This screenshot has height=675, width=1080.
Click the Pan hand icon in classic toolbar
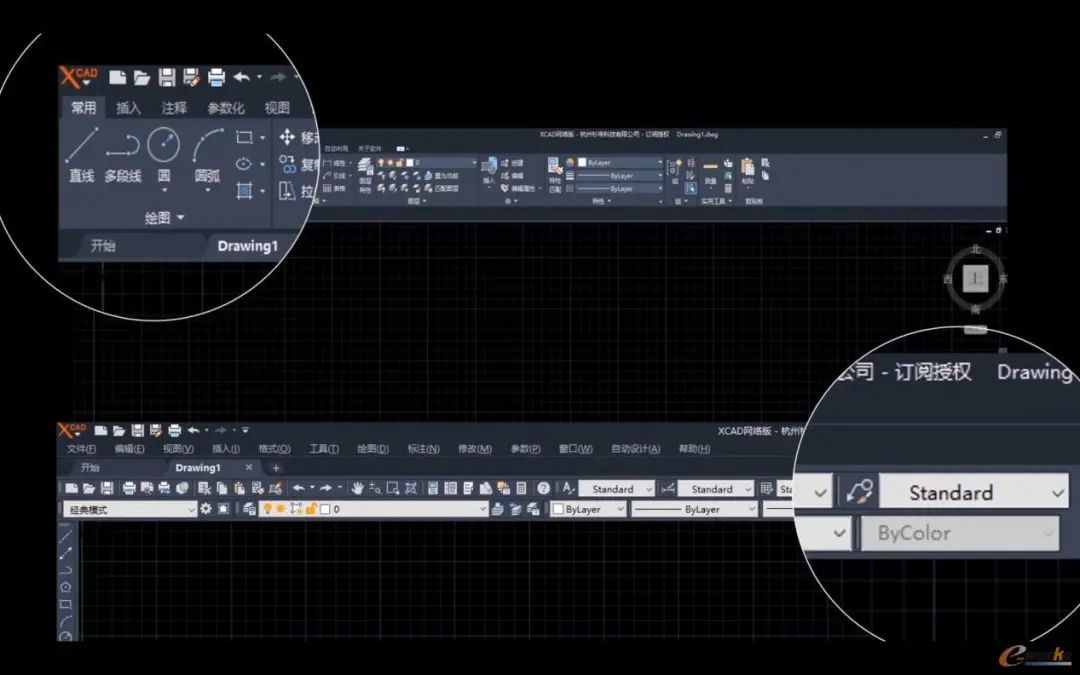point(357,488)
